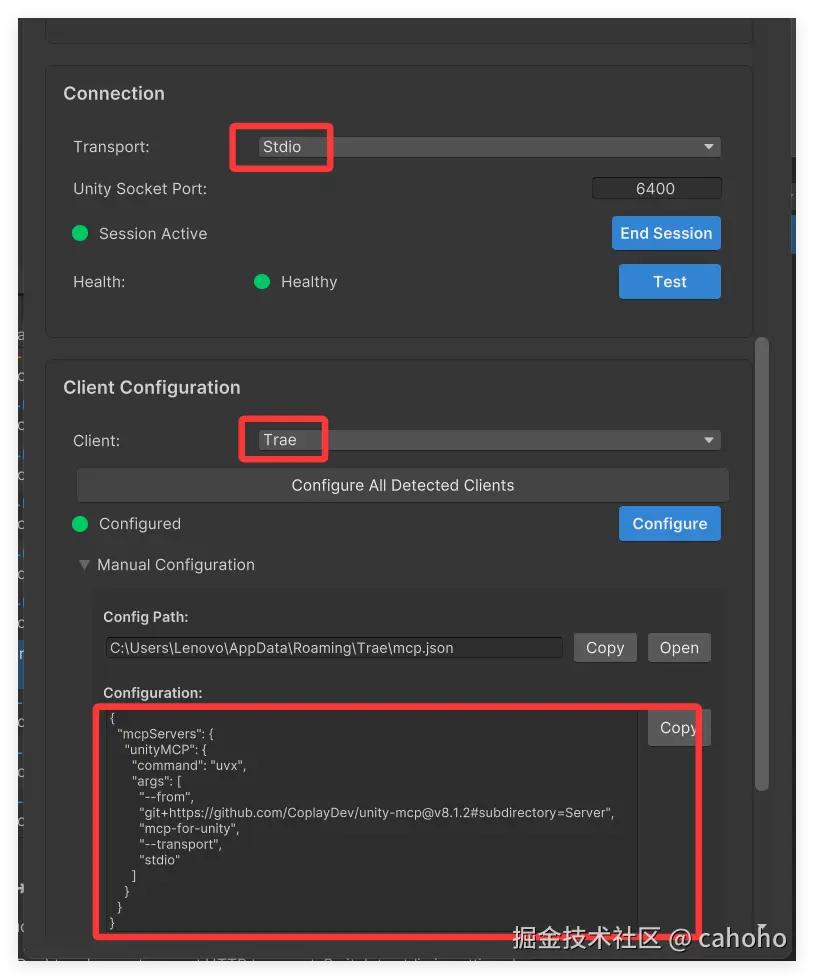Collapse the Manual Configuration foldout triangle
Image resolution: width=814 pixels, height=979 pixels.
pyautogui.click(x=85, y=565)
